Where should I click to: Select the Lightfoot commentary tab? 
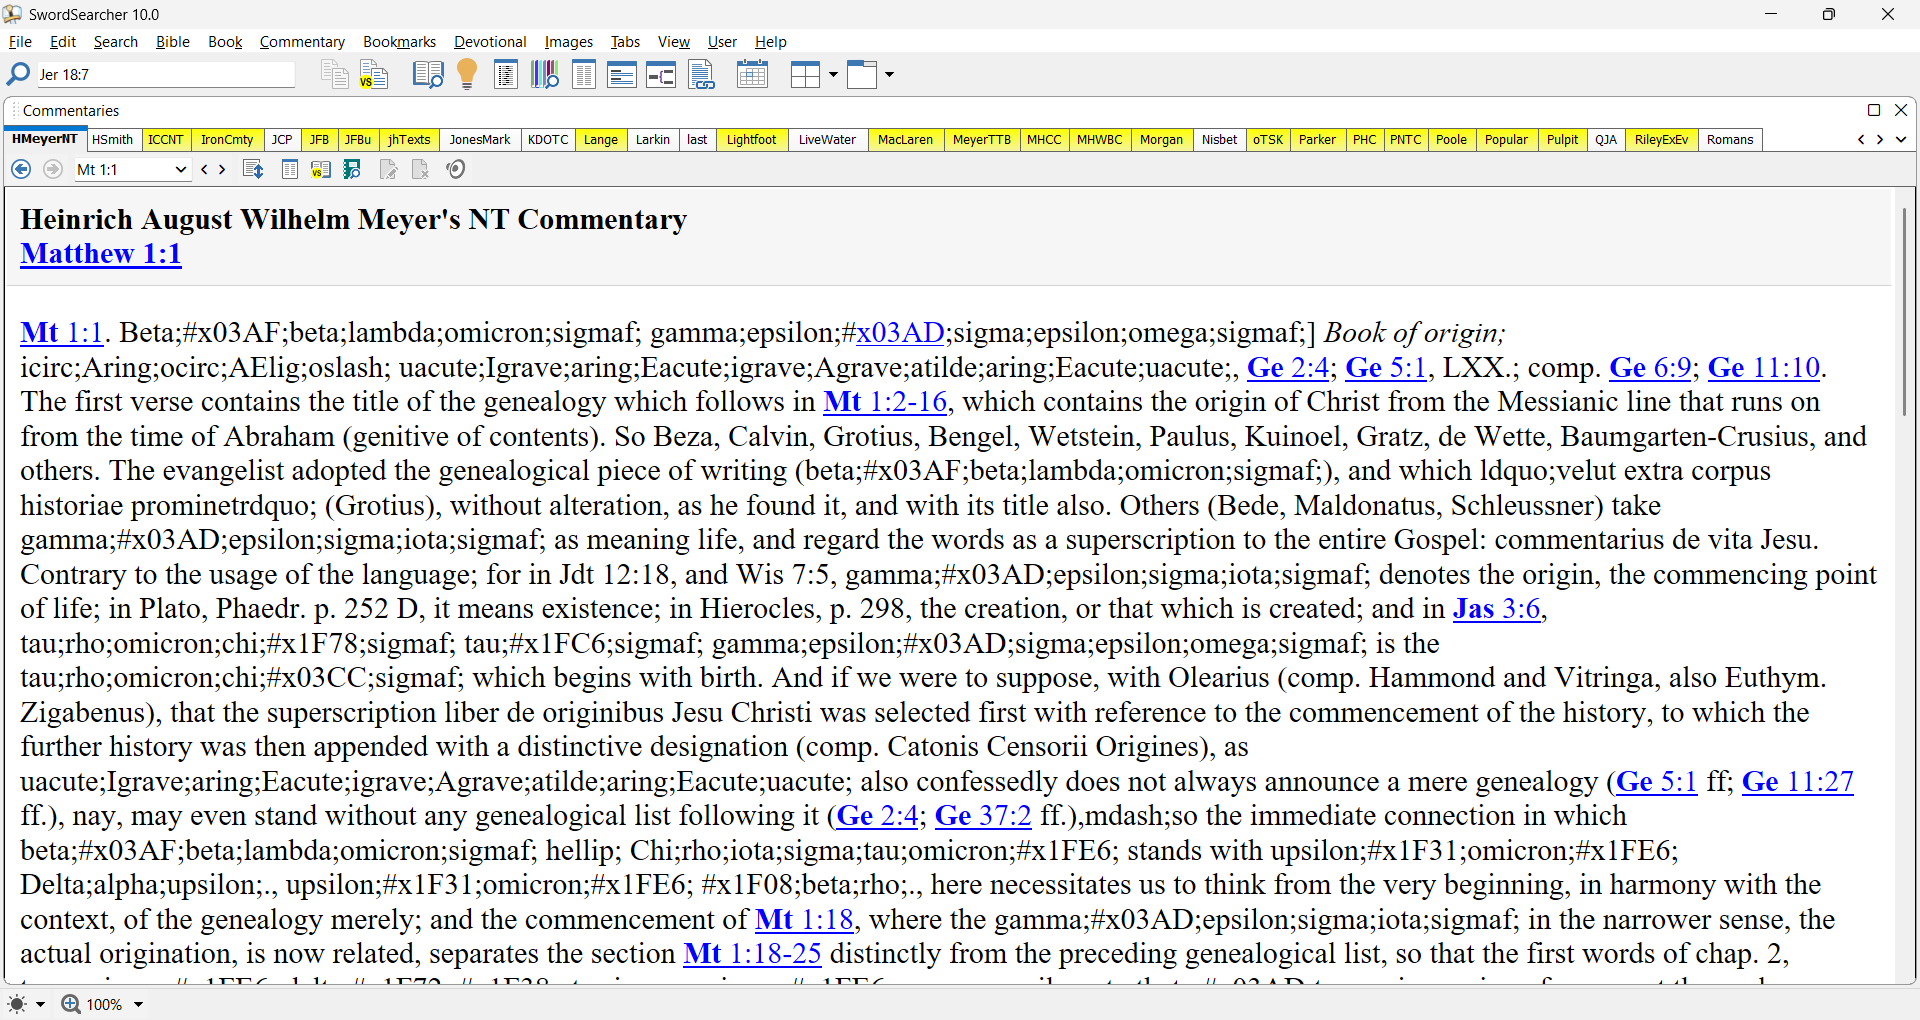click(x=751, y=139)
